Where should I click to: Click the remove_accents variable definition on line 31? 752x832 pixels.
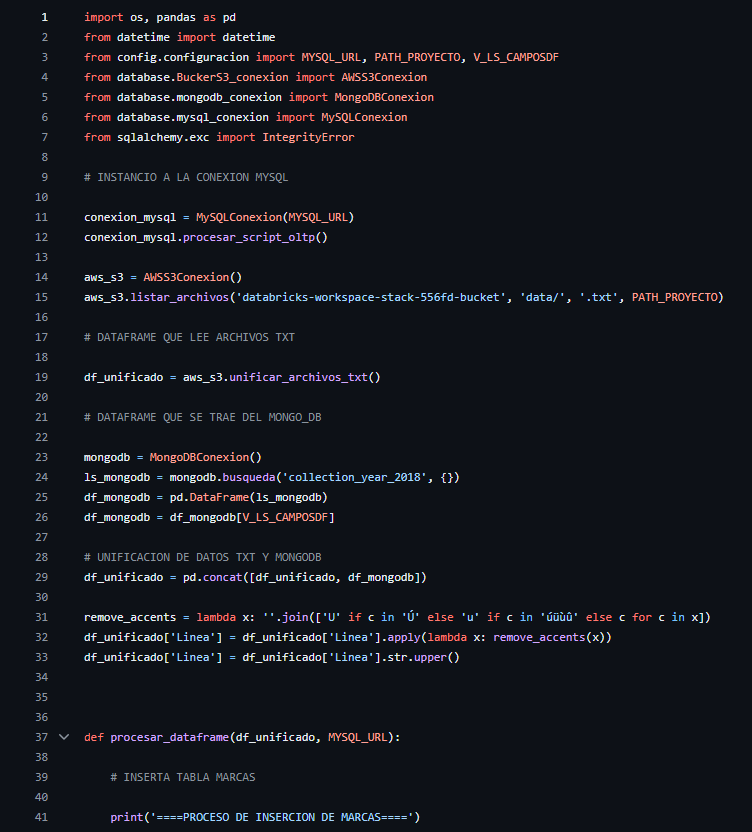[x=128, y=617]
